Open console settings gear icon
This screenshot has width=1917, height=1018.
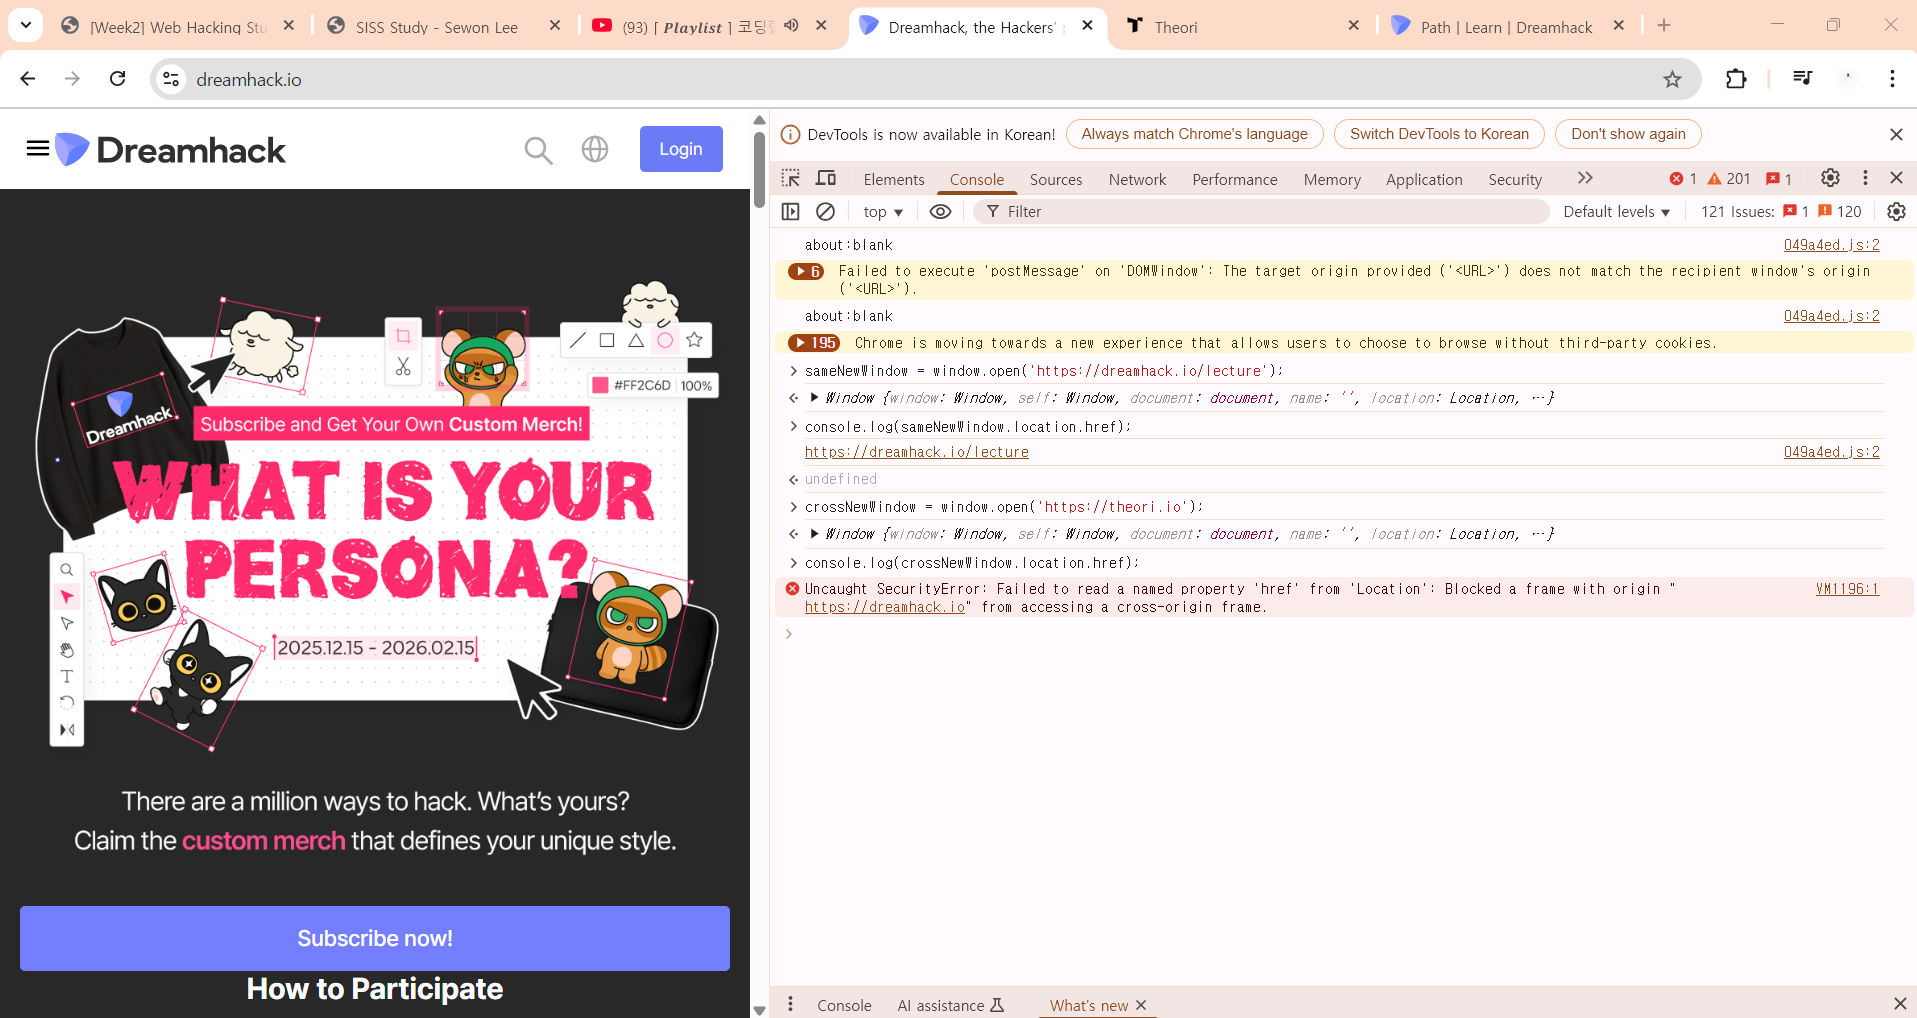coord(1896,211)
